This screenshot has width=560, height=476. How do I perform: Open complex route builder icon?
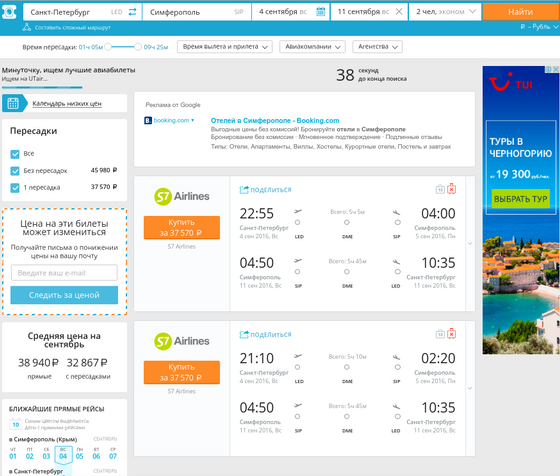point(27,27)
